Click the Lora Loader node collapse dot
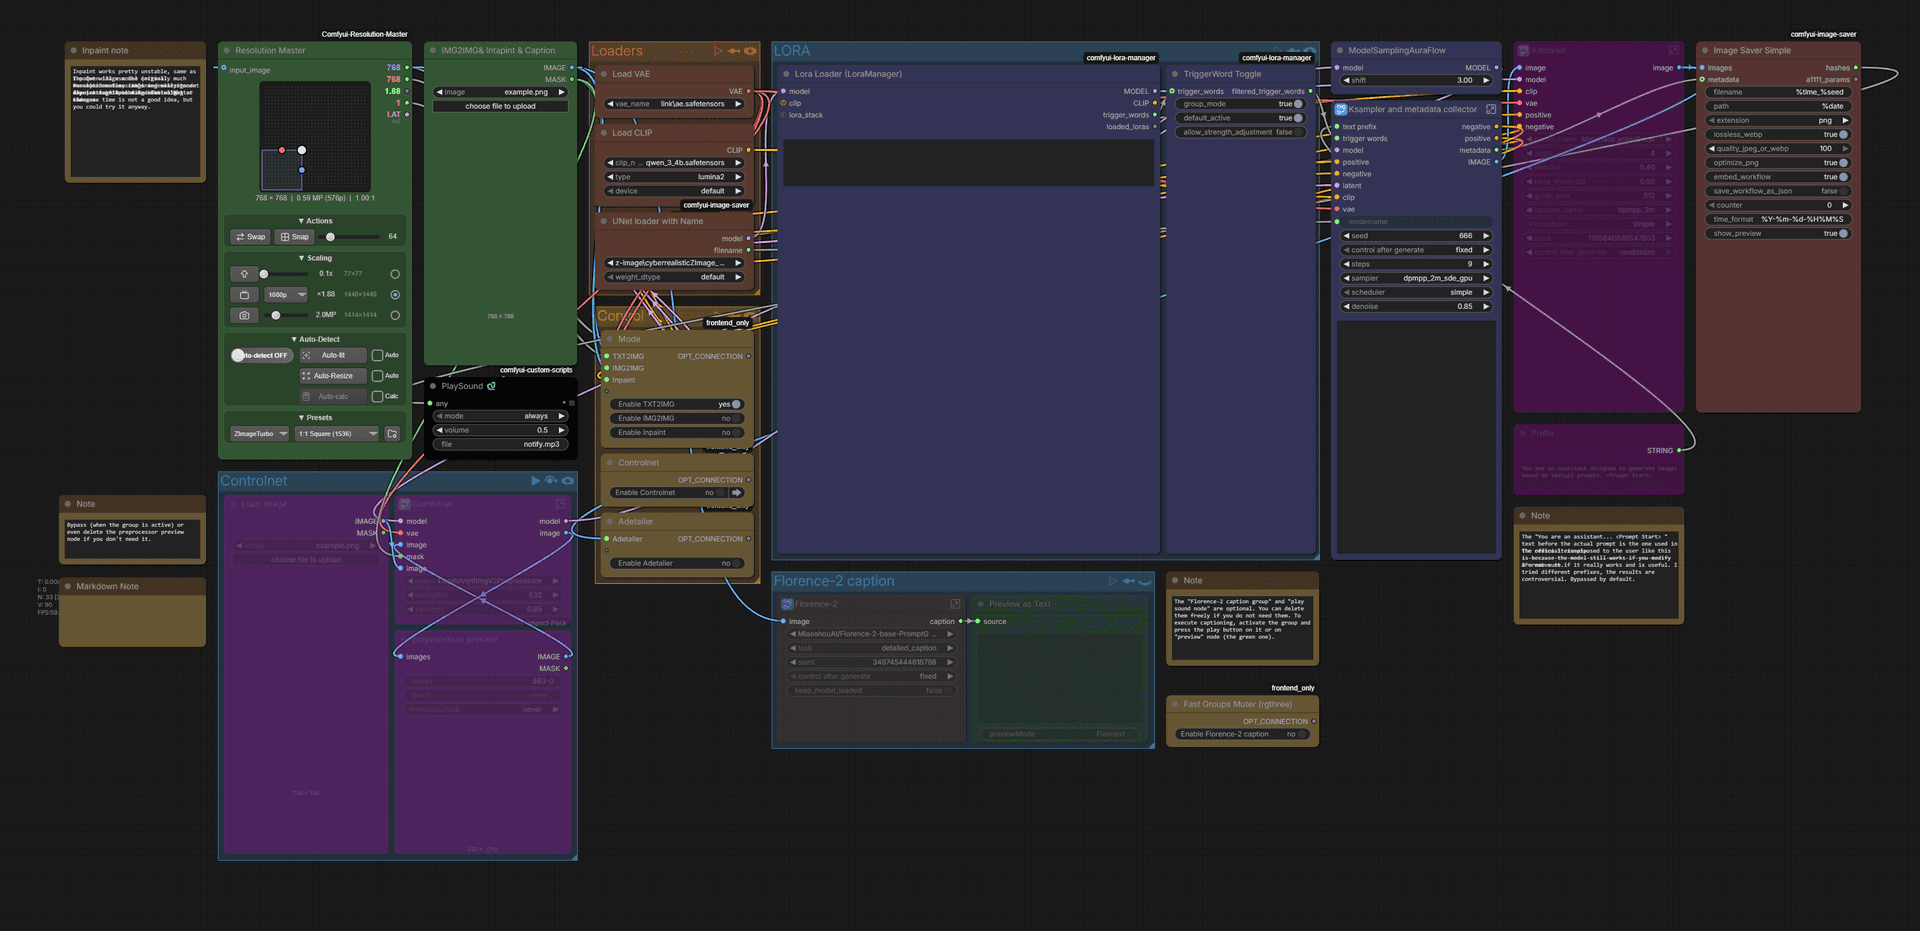This screenshot has width=1920, height=931. pyautogui.click(x=786, y=74)
